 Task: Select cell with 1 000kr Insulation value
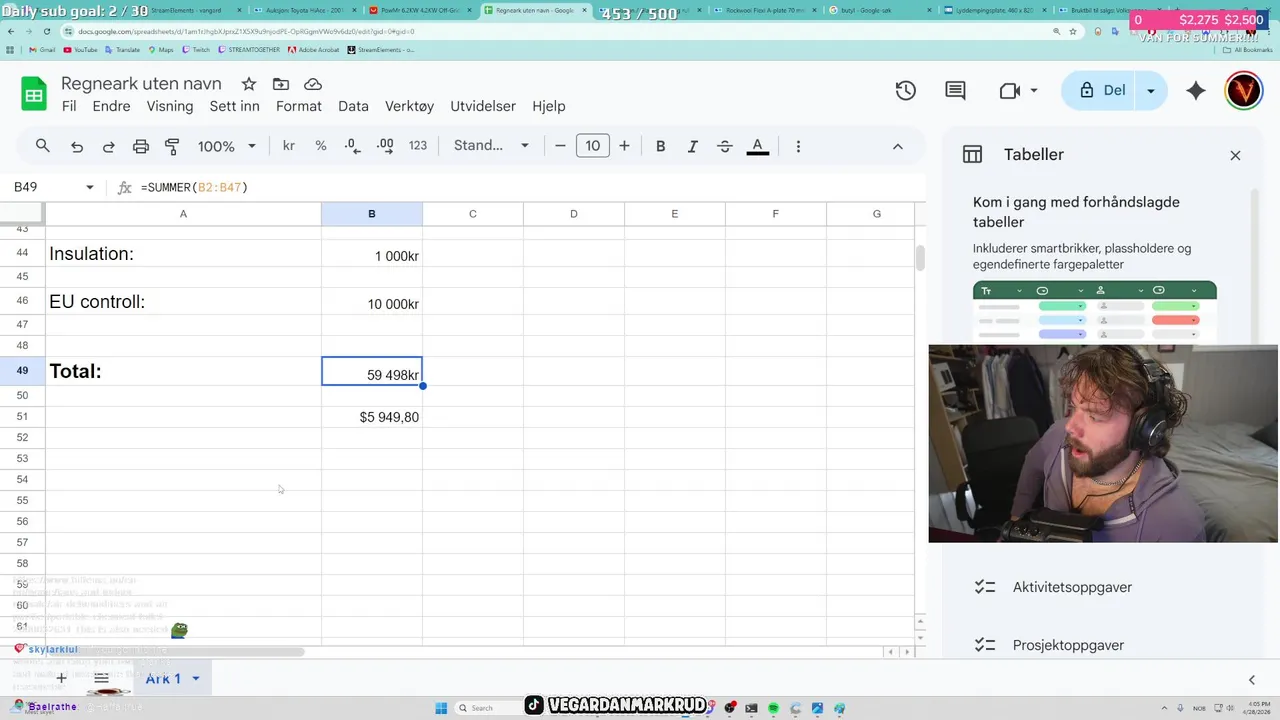(372, 254)
